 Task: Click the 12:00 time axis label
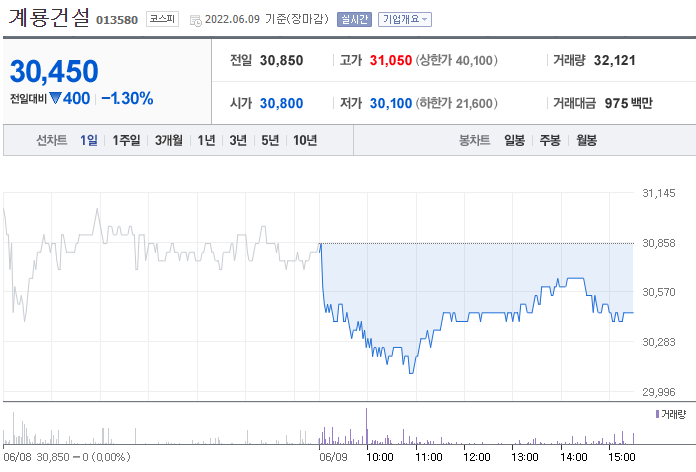point(477,457)
